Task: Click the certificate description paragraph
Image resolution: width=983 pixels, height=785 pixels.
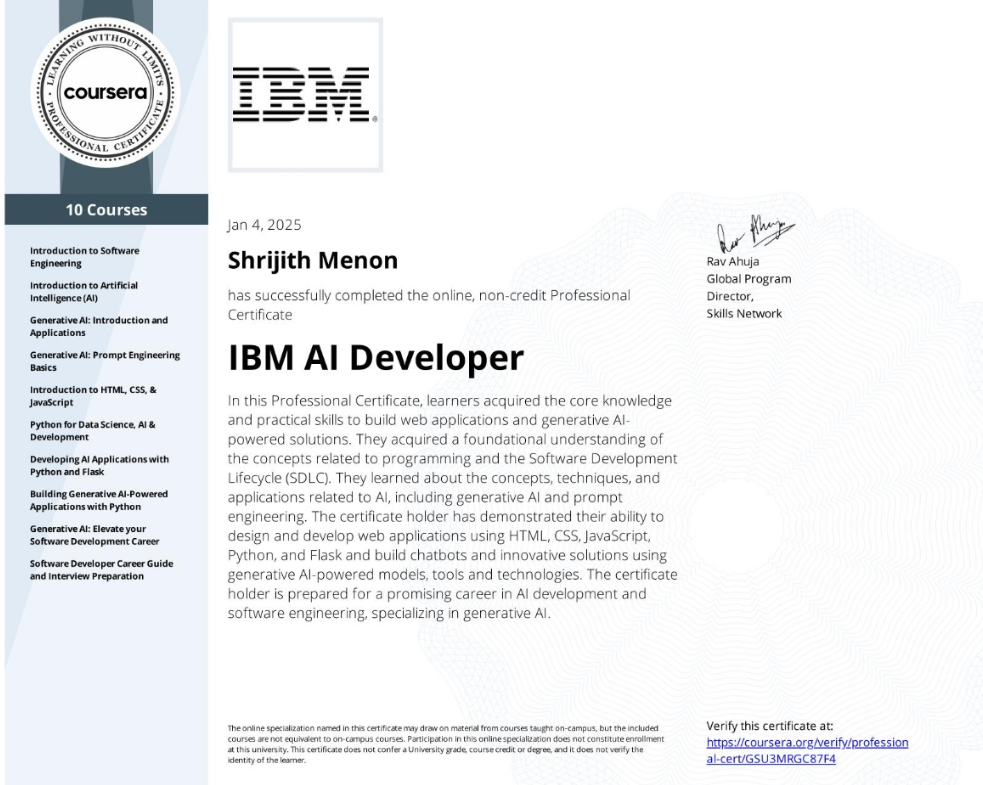Action: click(x=453, y=507)
